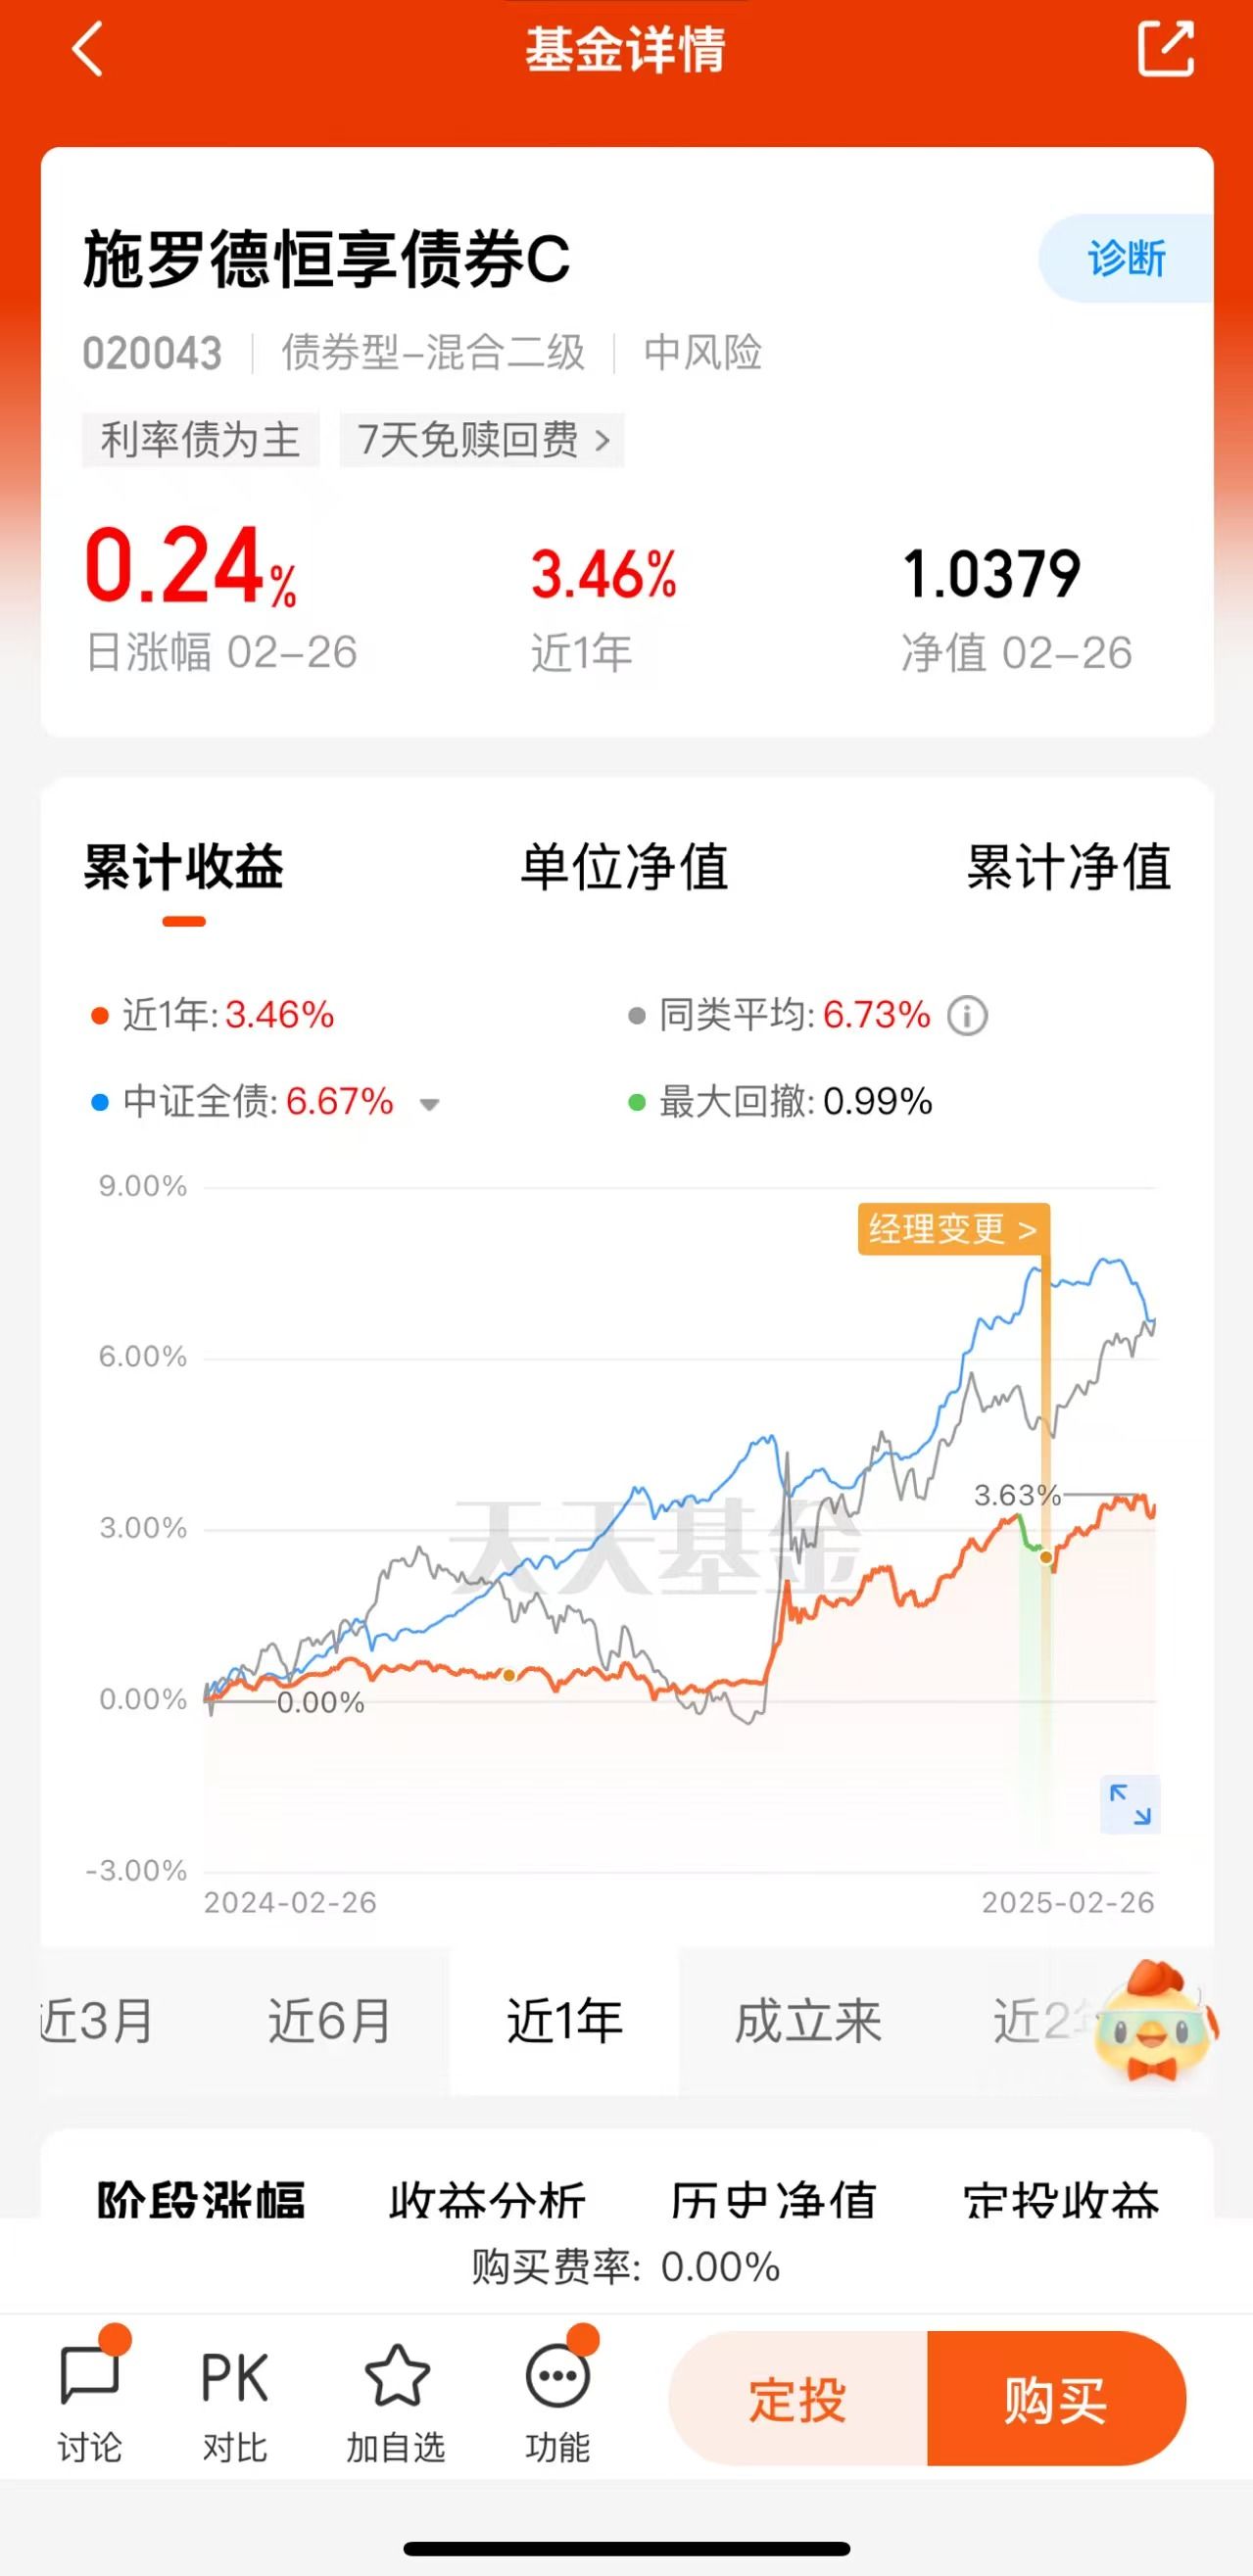Screen dimensions: 1253x2576
Task: Select the 近6月 time range
Action: point(329,2021)
